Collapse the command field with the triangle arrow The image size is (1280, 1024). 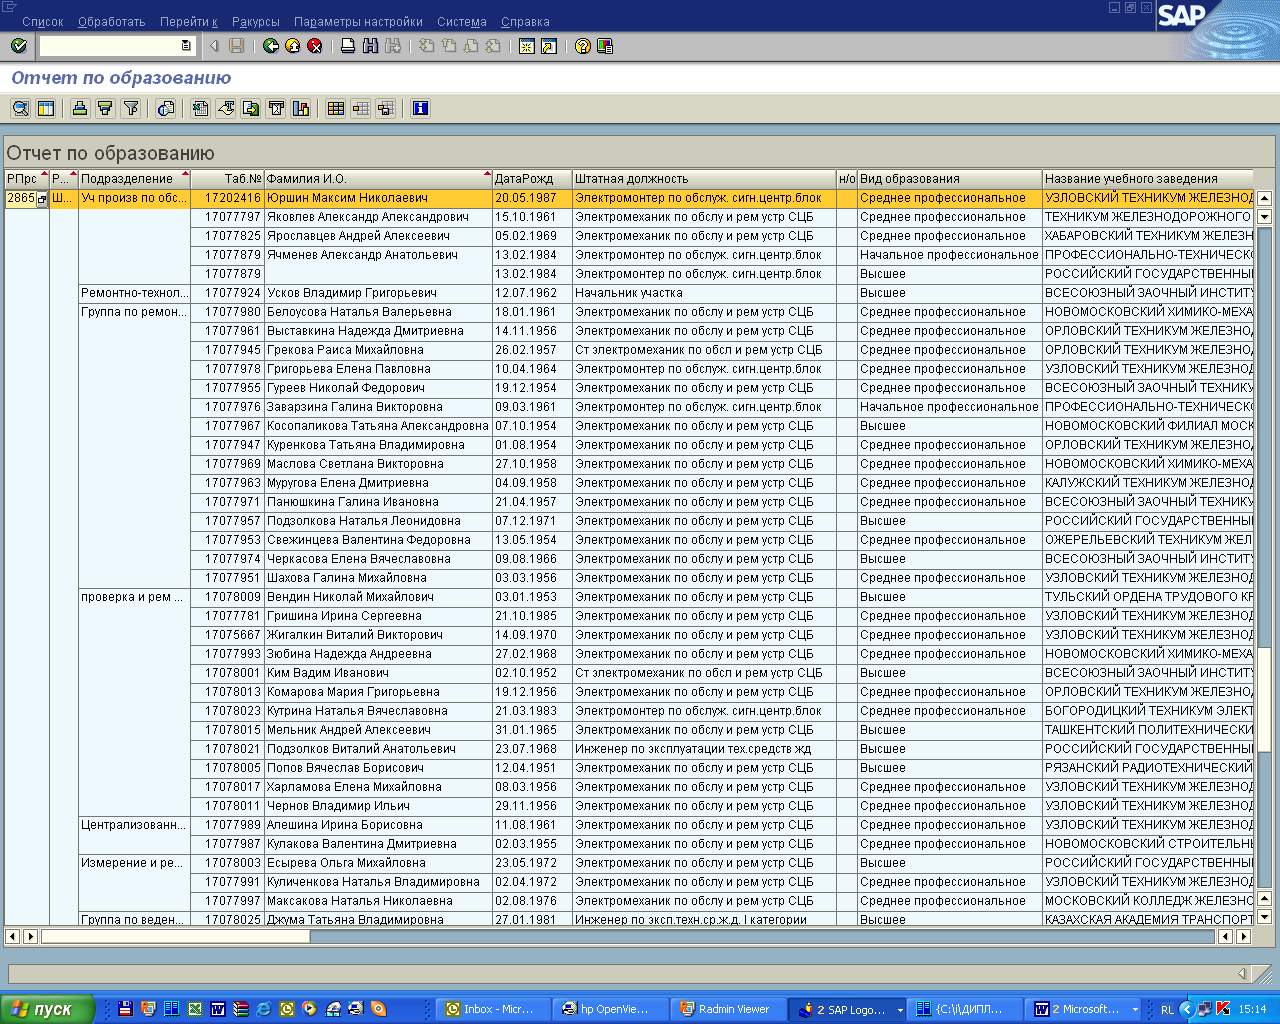click(214, 46)
